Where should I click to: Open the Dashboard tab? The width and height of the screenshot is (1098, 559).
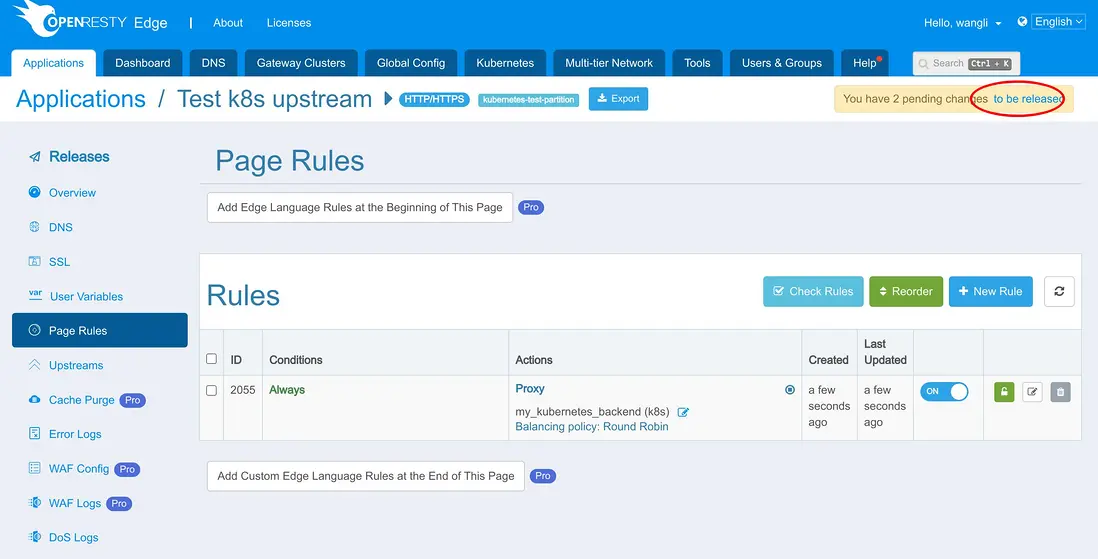pyautogui.click(x=143, y=63)
